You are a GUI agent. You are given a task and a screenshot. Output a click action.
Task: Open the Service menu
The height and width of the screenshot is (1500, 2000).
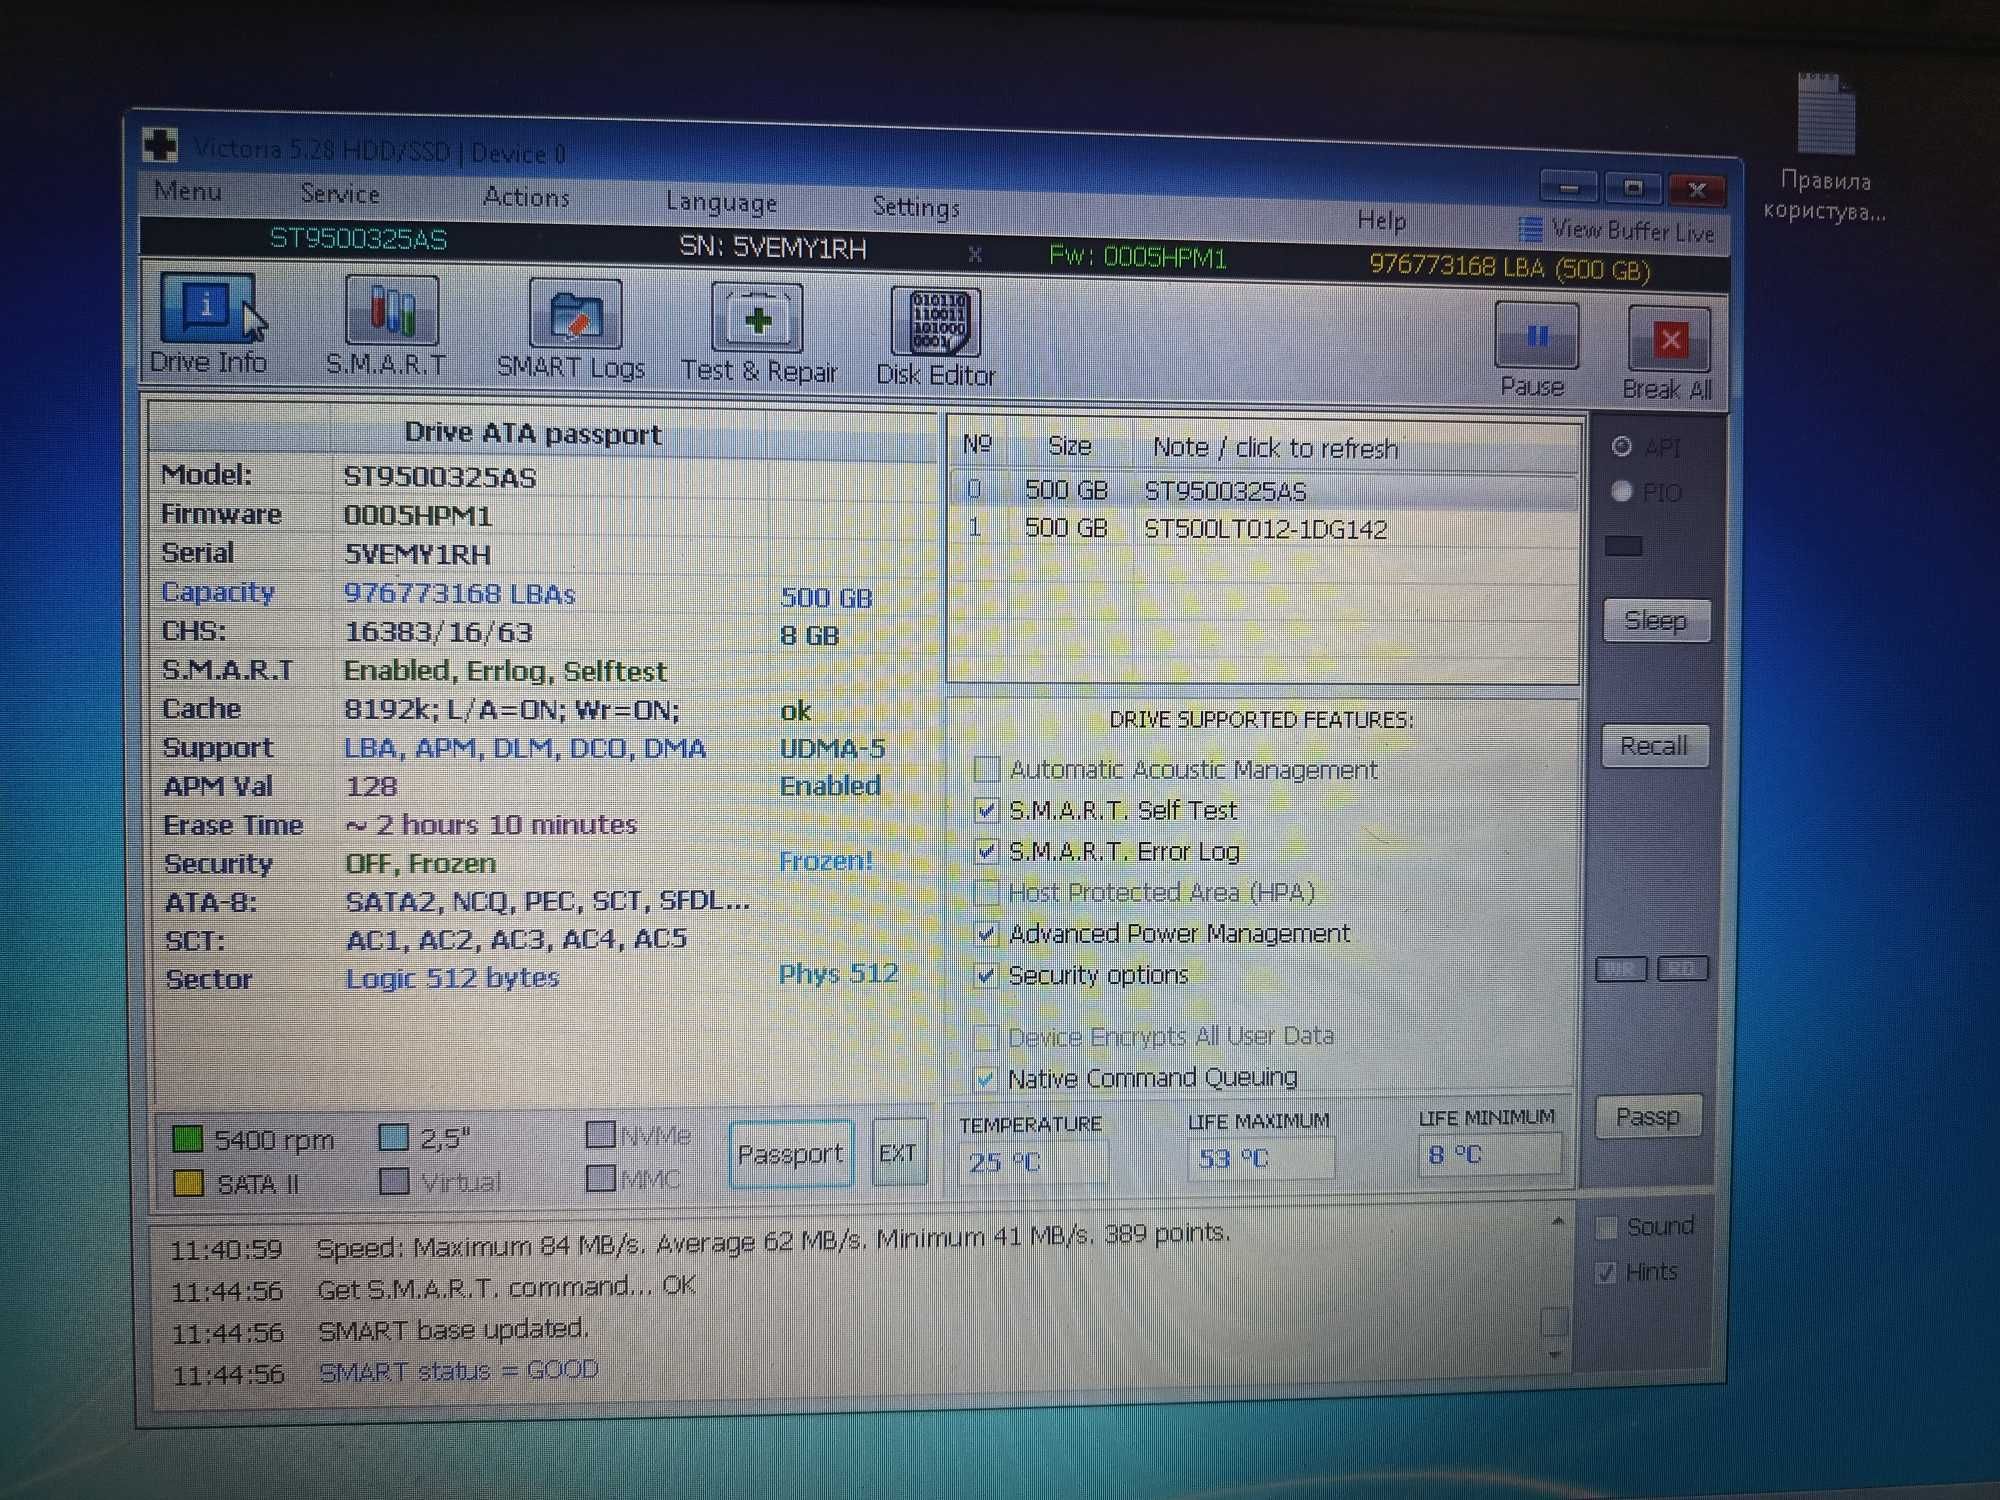pyautogui.click(x=340, y=194)
